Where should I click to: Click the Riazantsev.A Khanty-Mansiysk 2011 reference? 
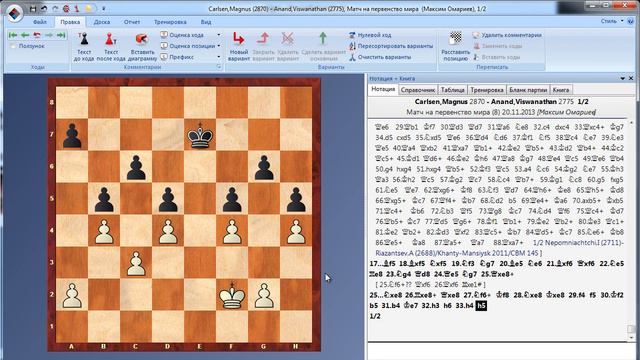[x=458, y=253]
